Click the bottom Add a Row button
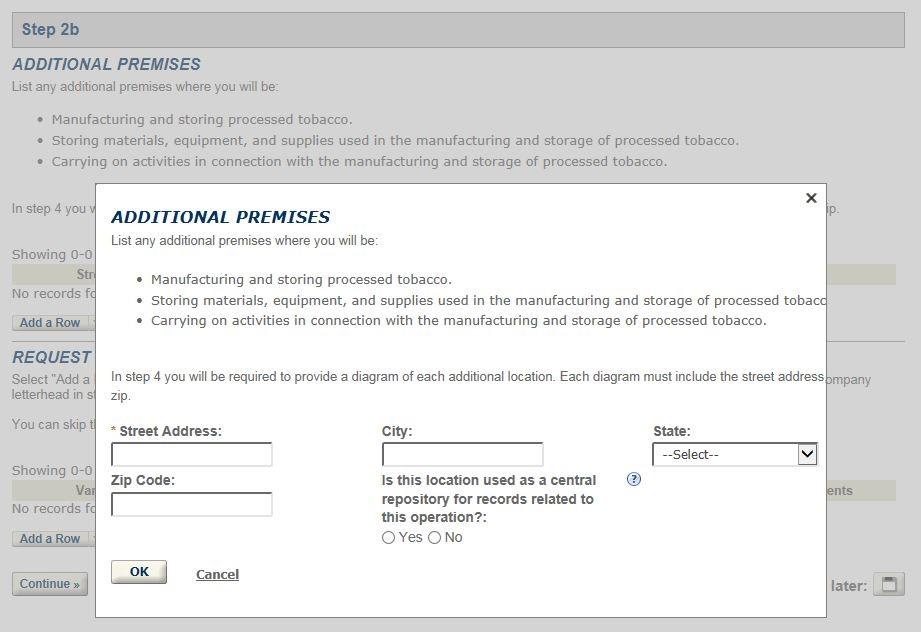Screen dimensions: 921x632 pyautogui.click(x=50, y=539)
